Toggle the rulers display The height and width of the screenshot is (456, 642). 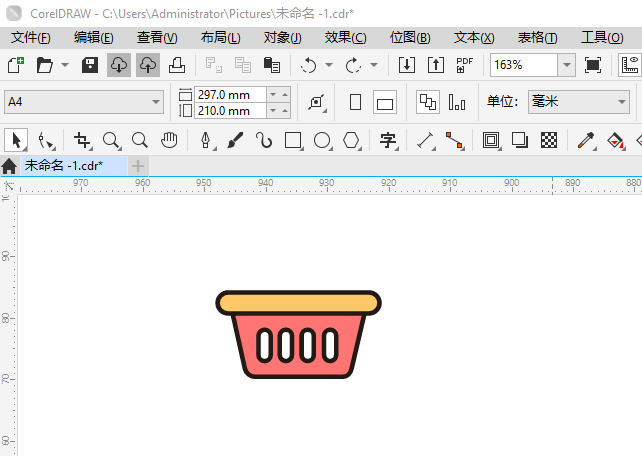click(x=630, y=65)
